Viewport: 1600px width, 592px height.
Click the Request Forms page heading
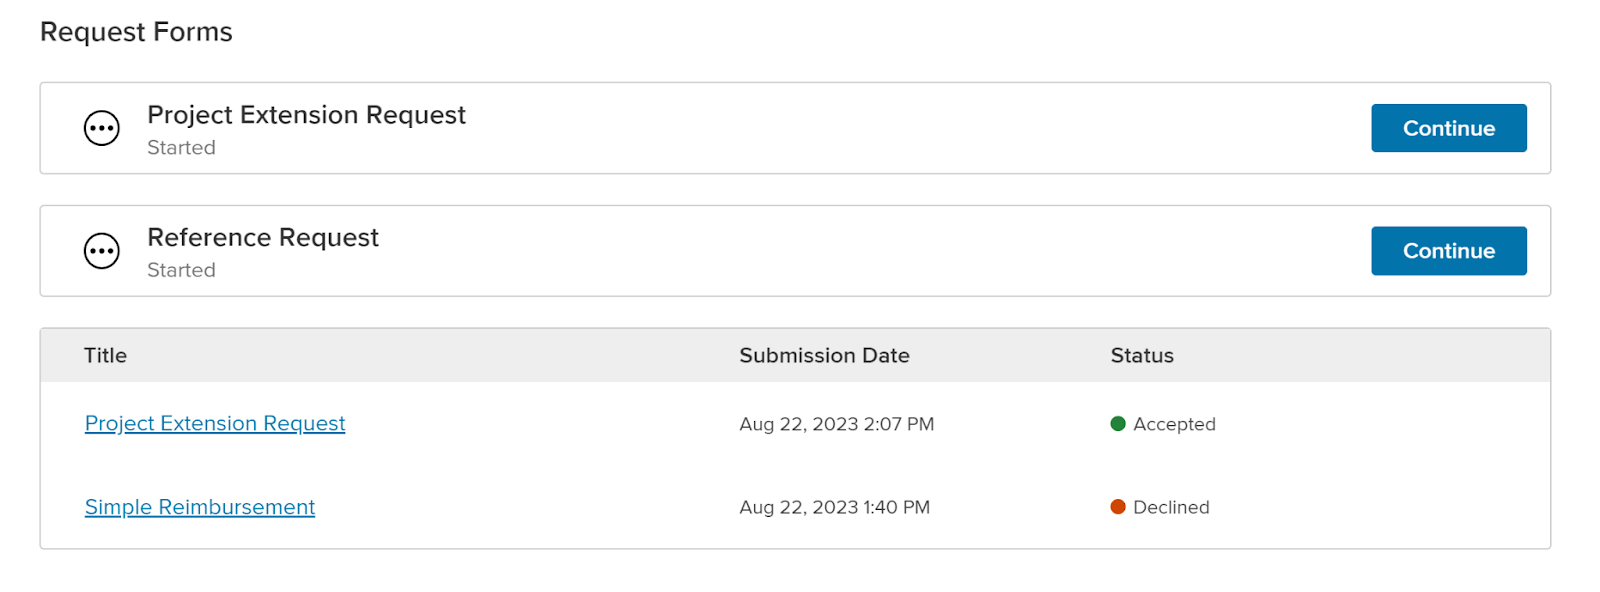click(136, 32)
